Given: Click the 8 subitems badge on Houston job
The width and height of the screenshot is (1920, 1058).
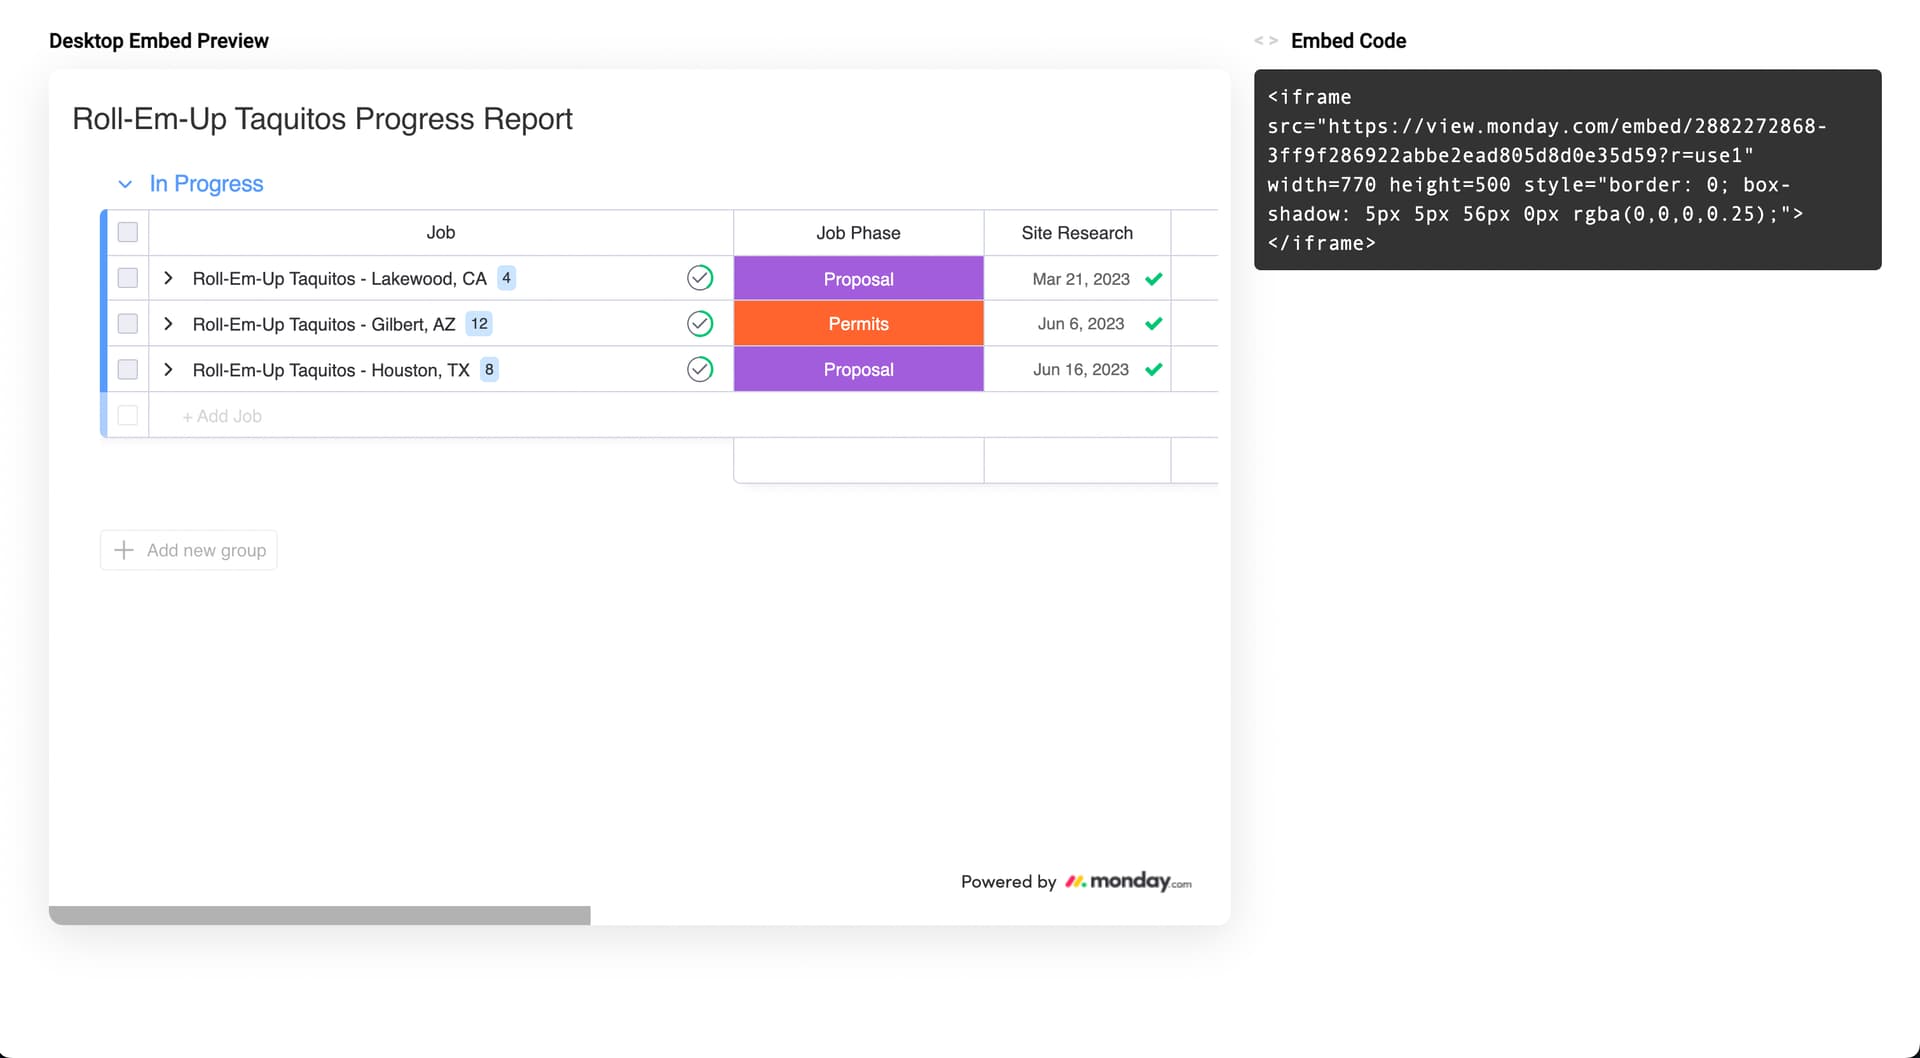Looking at the screenshot, I should click(489, 370).
